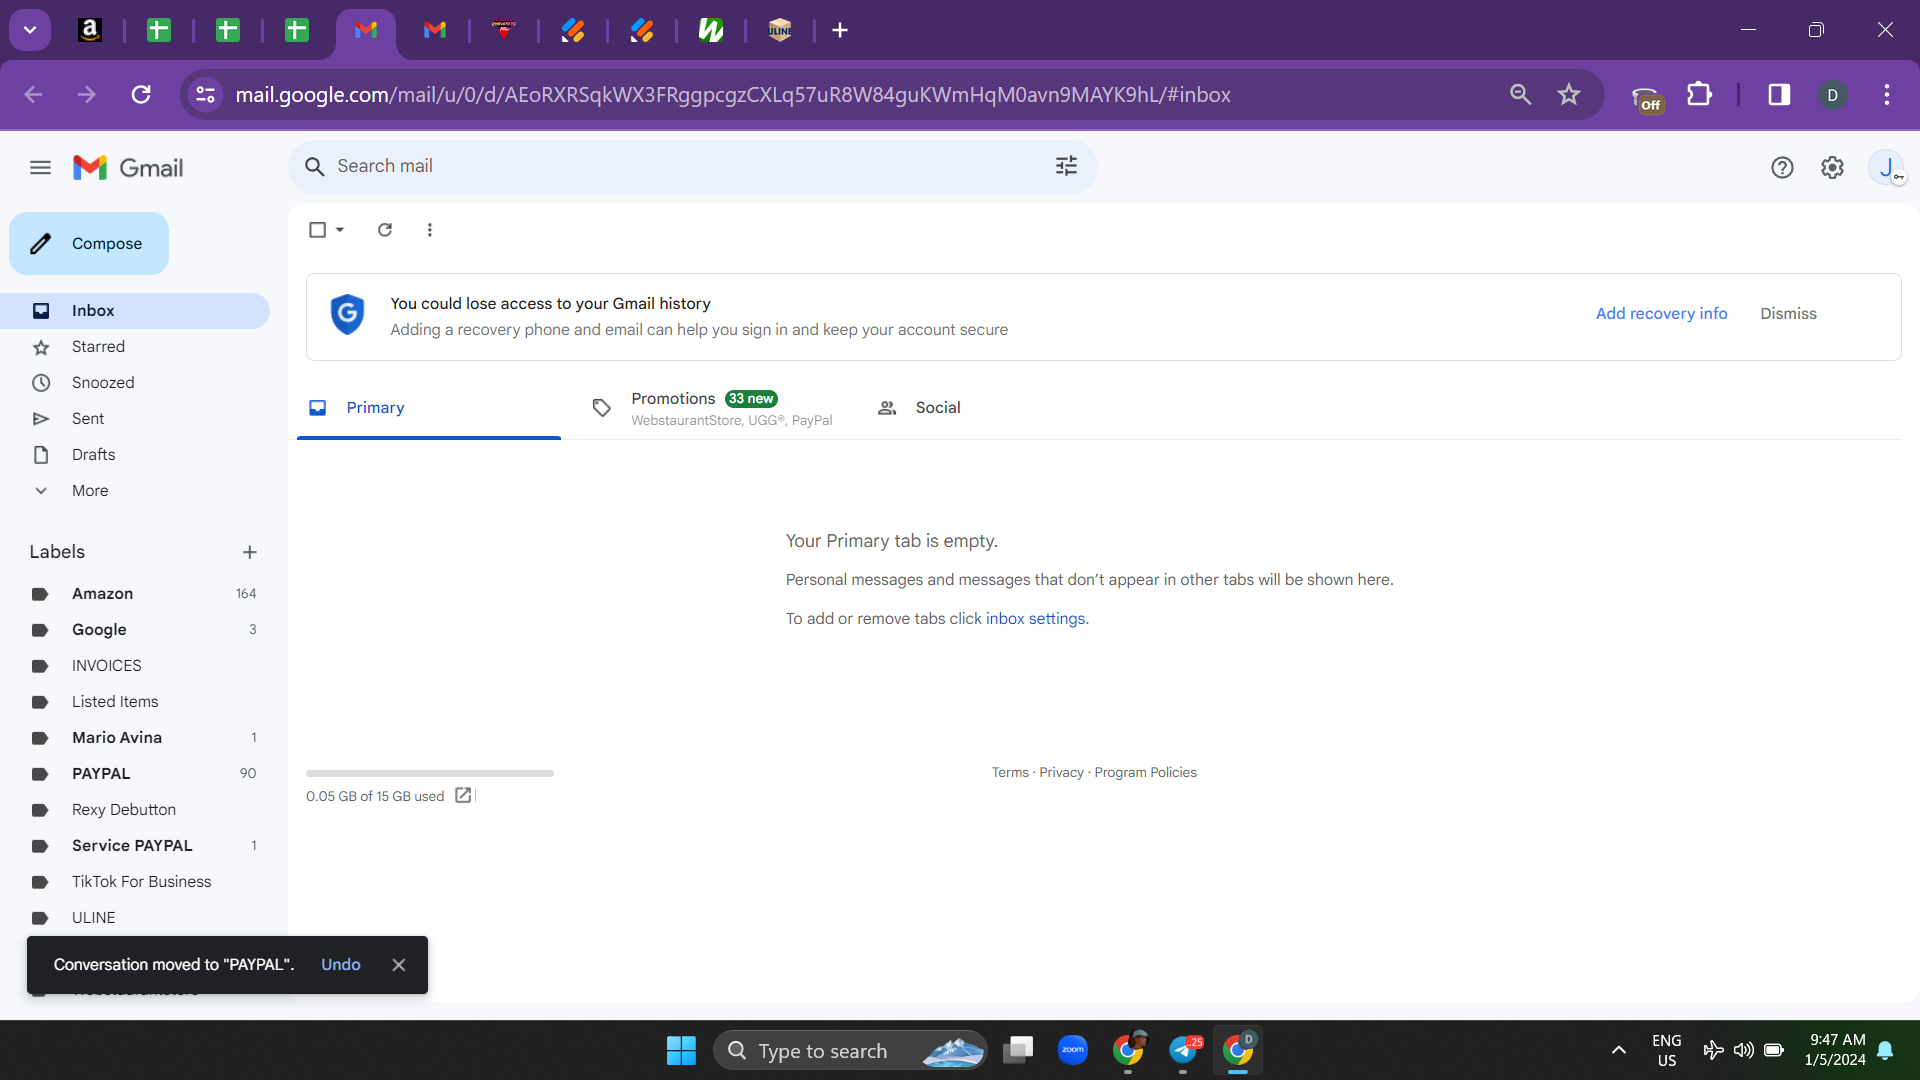Open Program Policies link

1145,772
